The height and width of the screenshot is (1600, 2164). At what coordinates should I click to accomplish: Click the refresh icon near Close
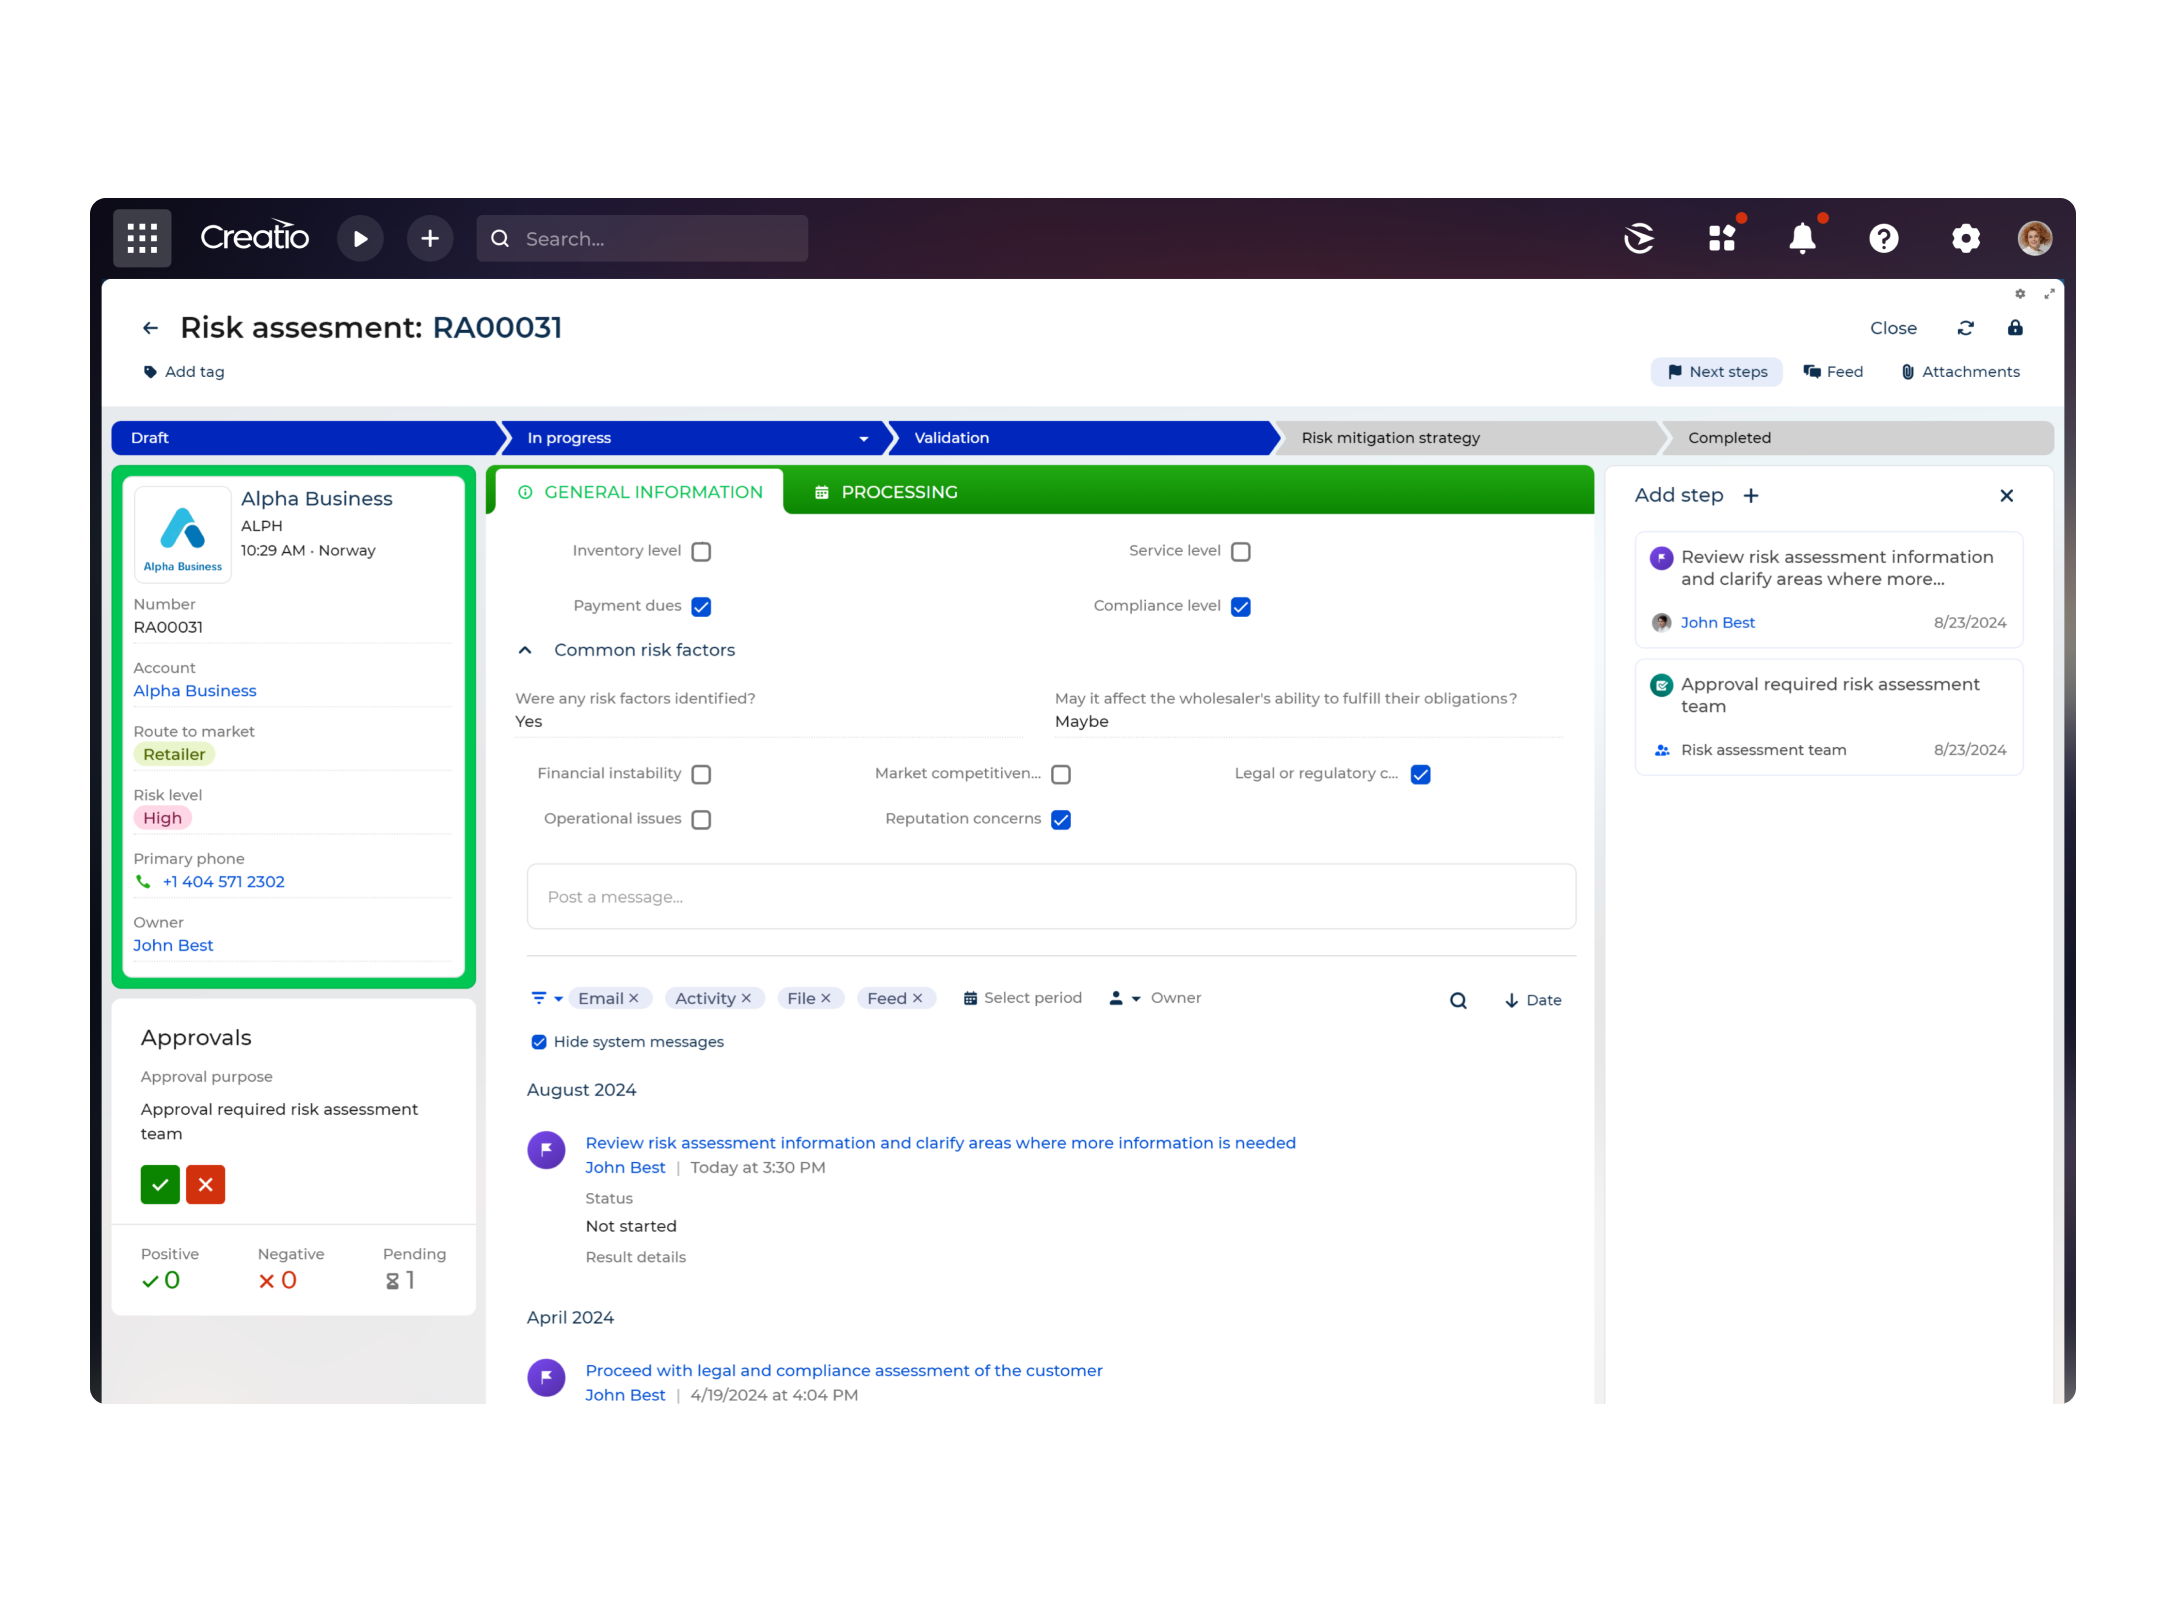1966,328
